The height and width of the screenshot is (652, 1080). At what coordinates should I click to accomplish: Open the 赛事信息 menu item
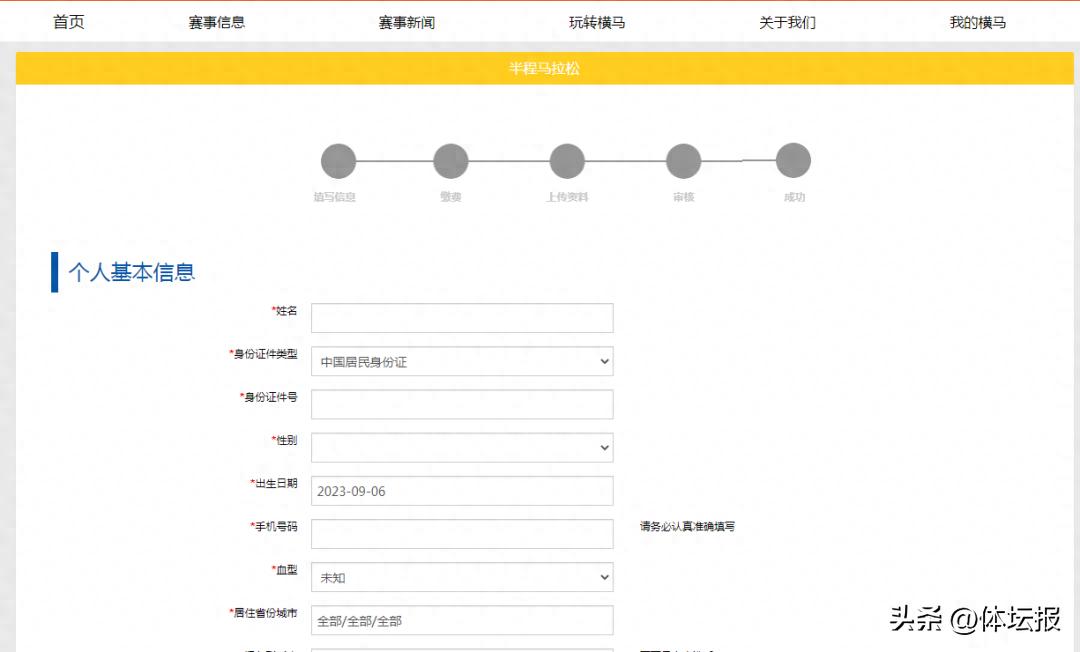(x=217, y=22)
